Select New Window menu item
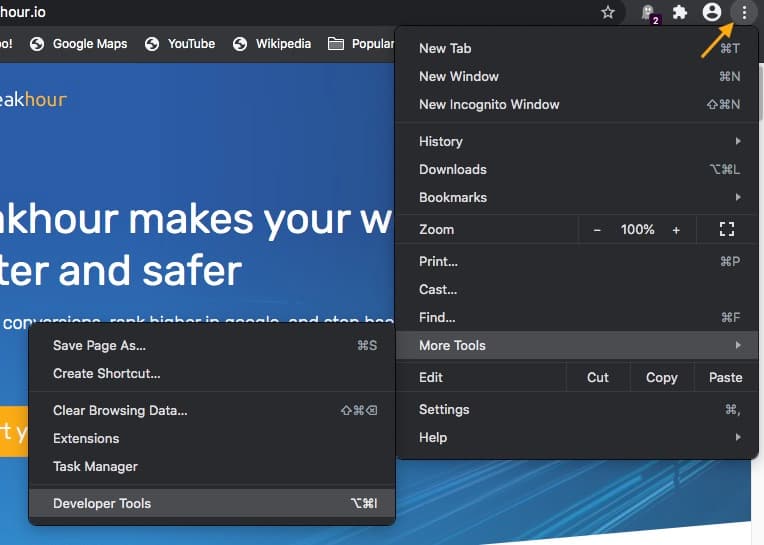 tap(577, 76)
